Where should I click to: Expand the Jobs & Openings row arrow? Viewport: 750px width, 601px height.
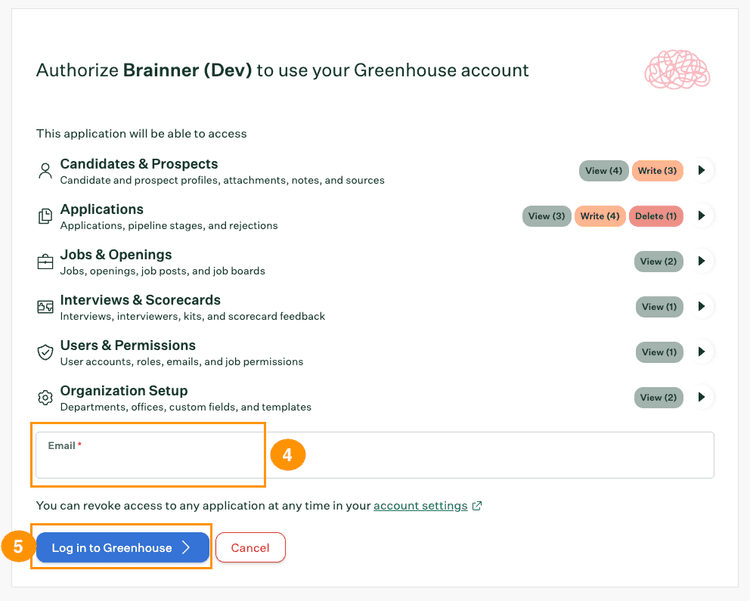pos(702,261)
